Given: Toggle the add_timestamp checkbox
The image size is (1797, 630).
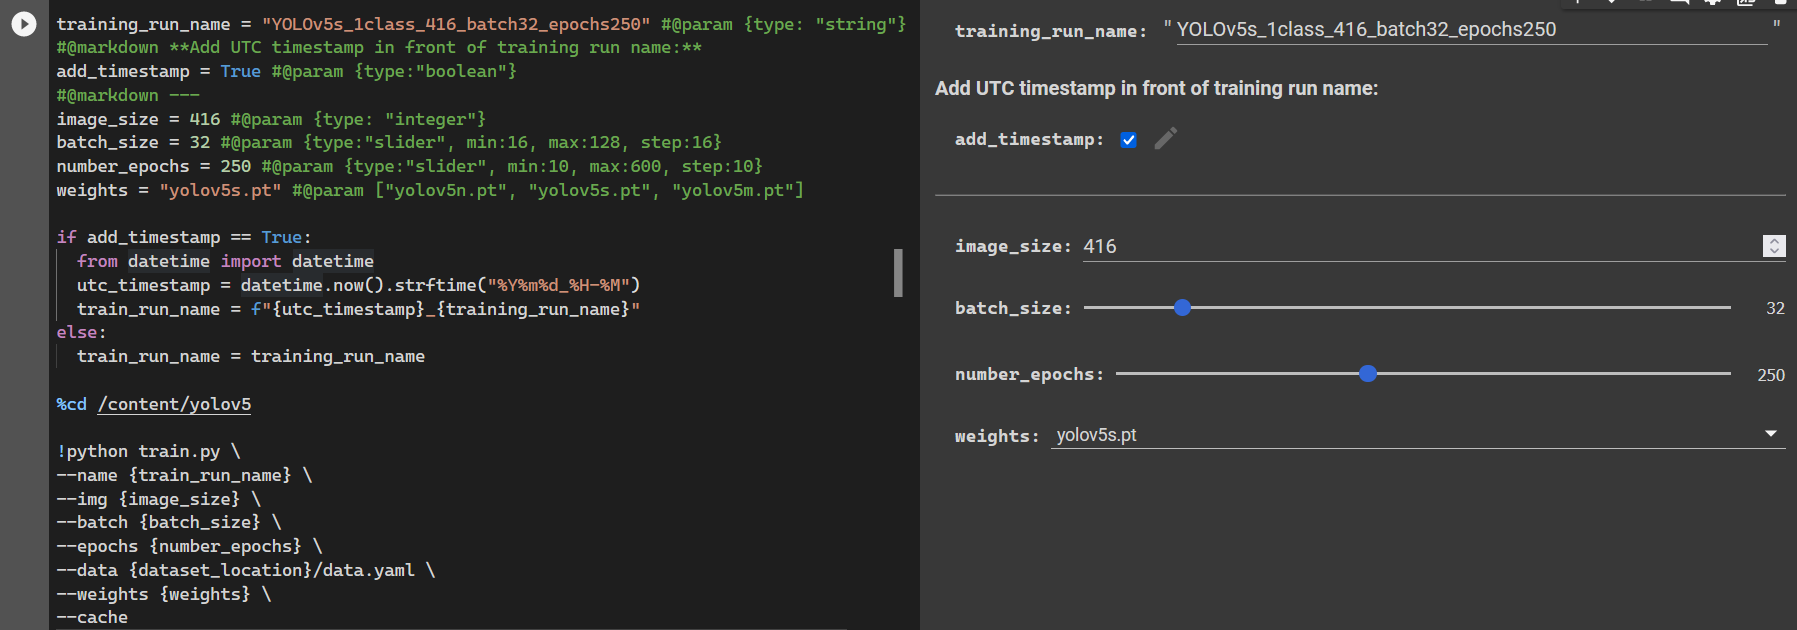Looking at the screenshot, I should (x=1128, y=139).
